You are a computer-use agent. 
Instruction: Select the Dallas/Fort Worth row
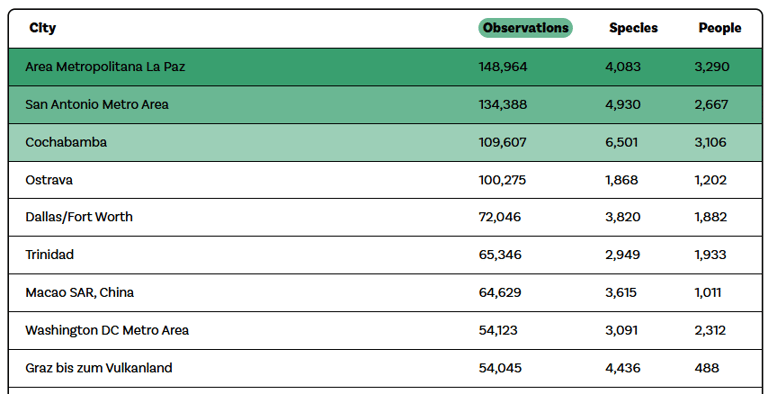point(385,217)
